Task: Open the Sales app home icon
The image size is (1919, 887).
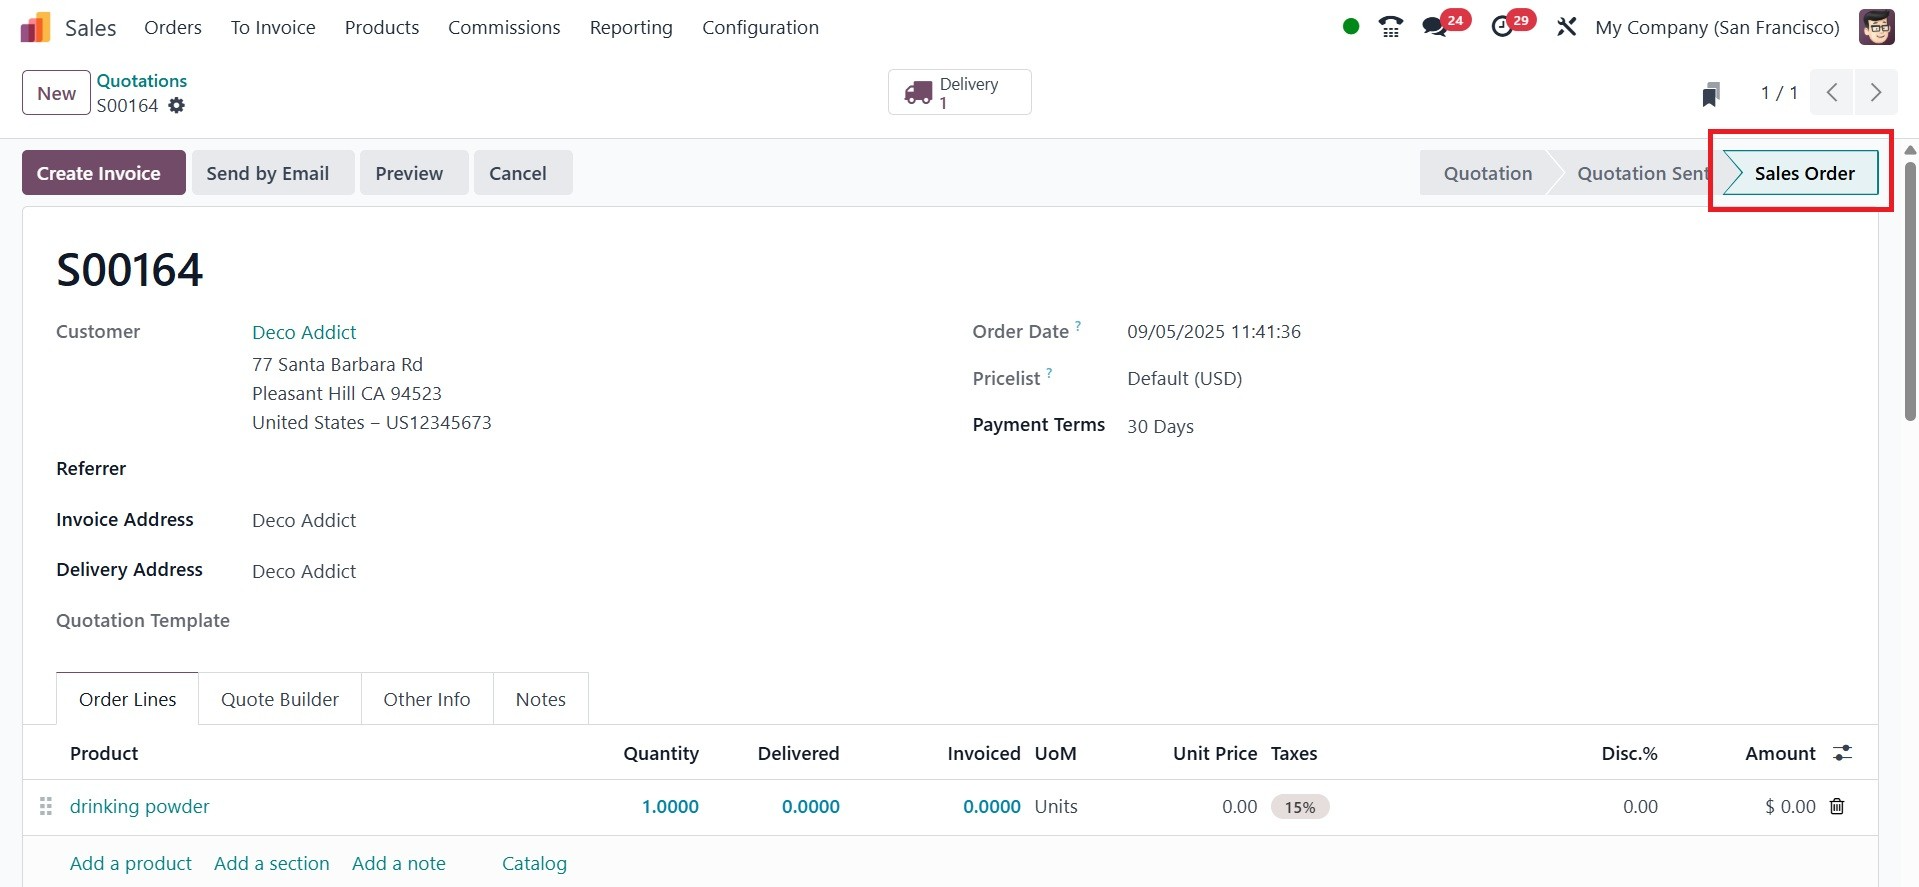Action: pos(35,28)
